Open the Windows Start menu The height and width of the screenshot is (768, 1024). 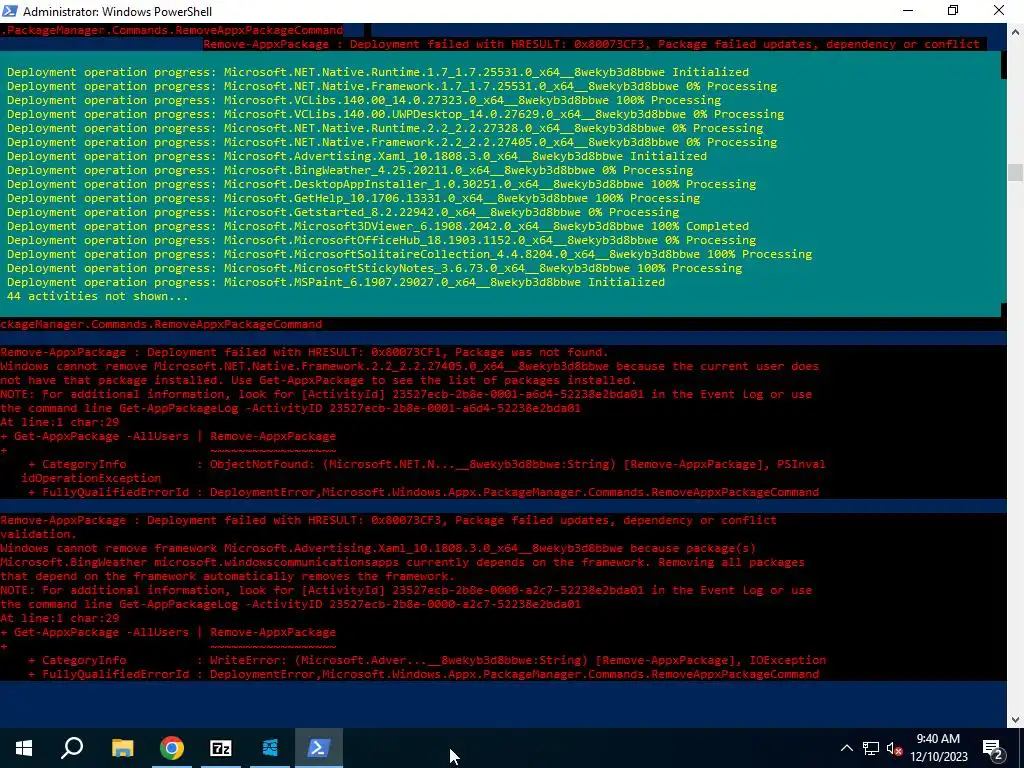point(24,748)
